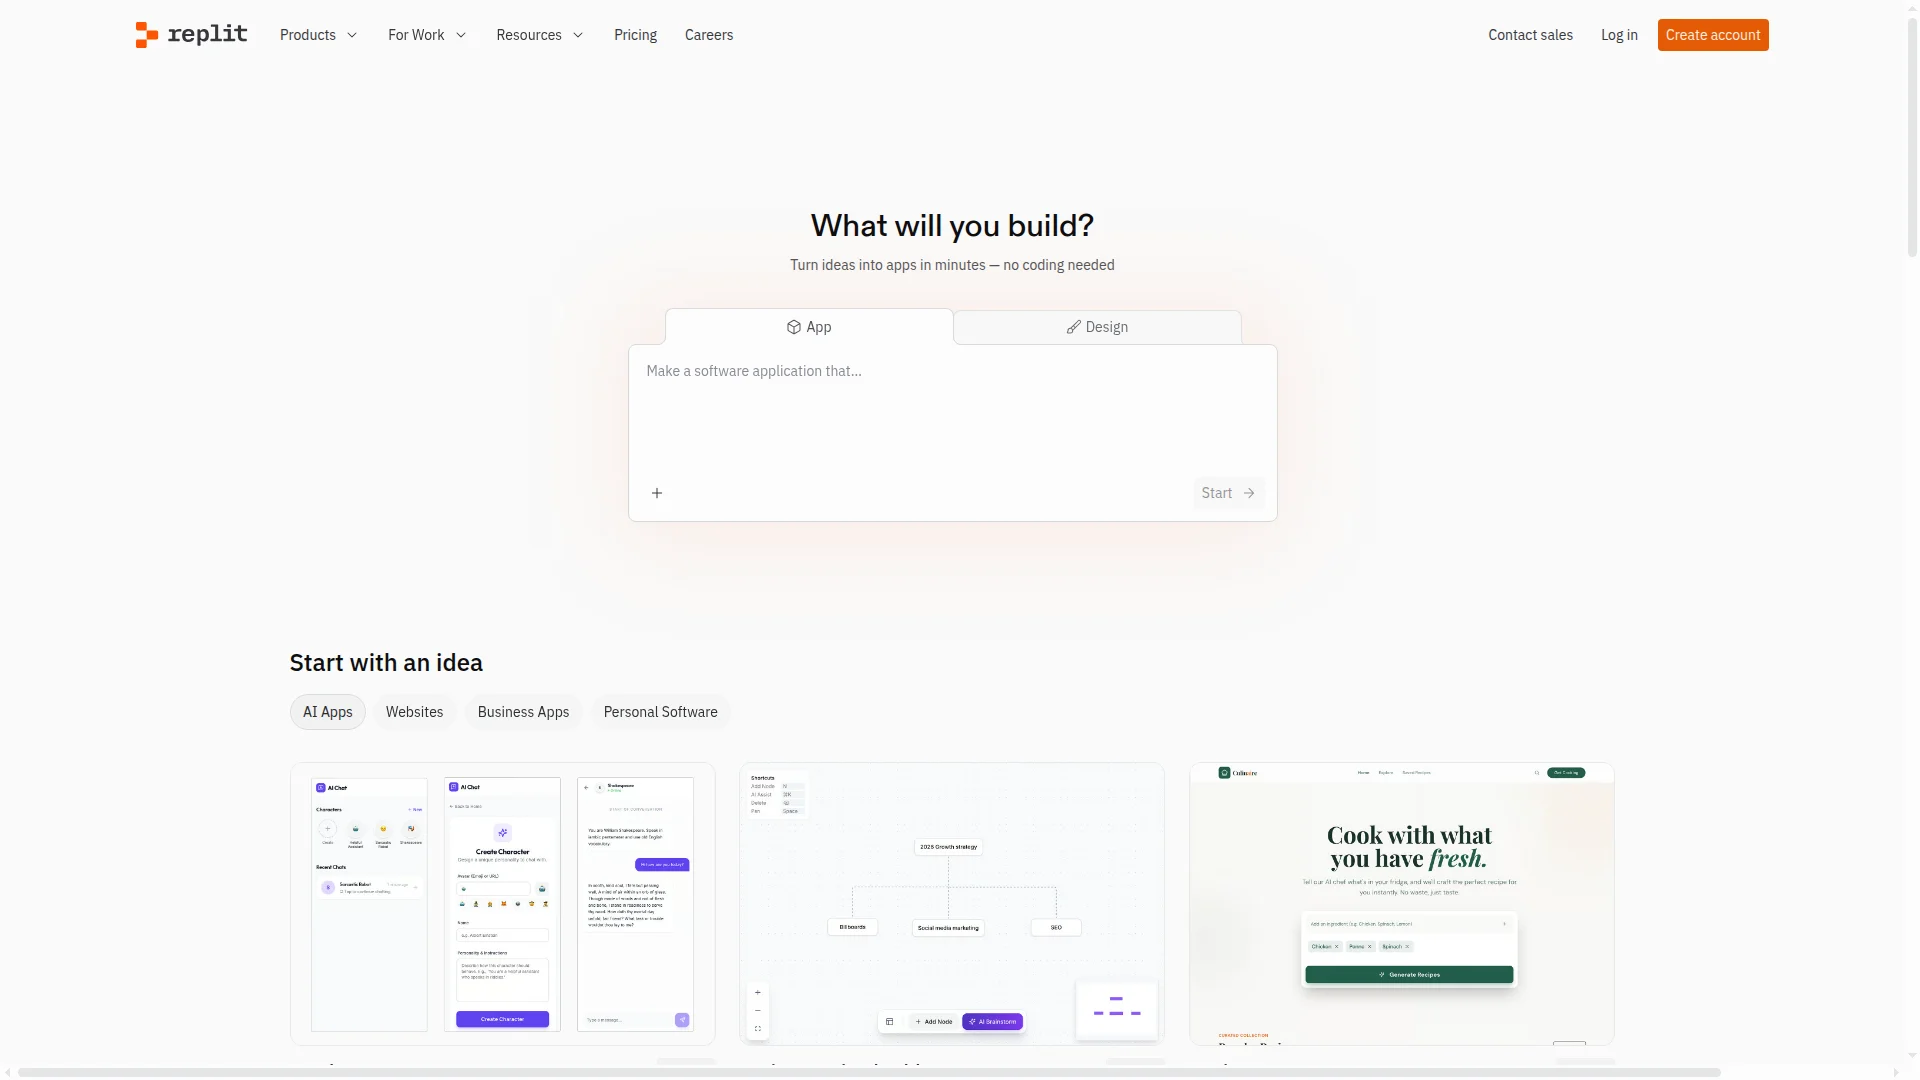Viewport: 1920px width, 1080px height.
Task: Click the Start arrow to submit prompt
Action: [x=1228, y=492]
